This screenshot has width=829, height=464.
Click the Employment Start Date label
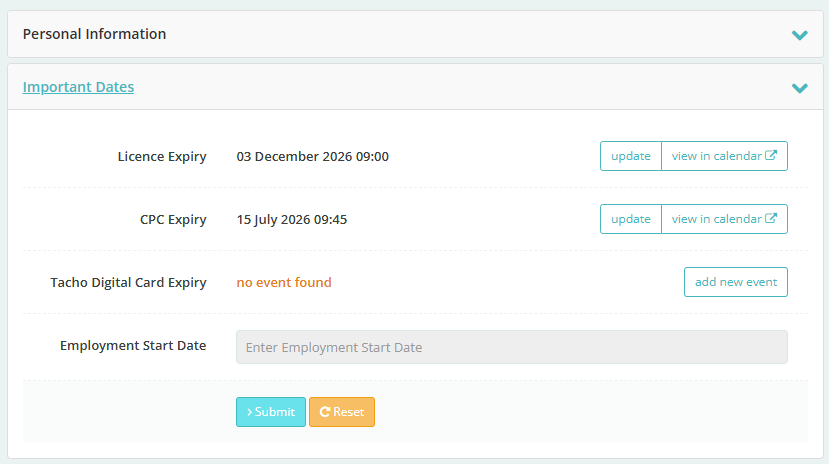[133, 346]
